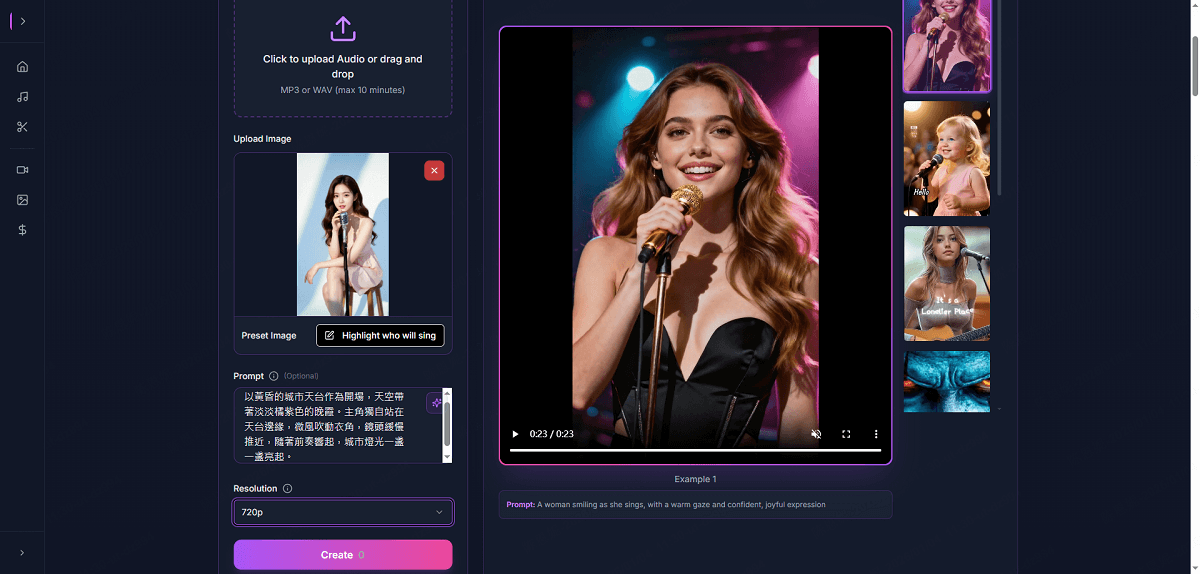This screenshot has height=574, width=1200.
Task: Seek on the video progress bar
Action: point(695,450)
